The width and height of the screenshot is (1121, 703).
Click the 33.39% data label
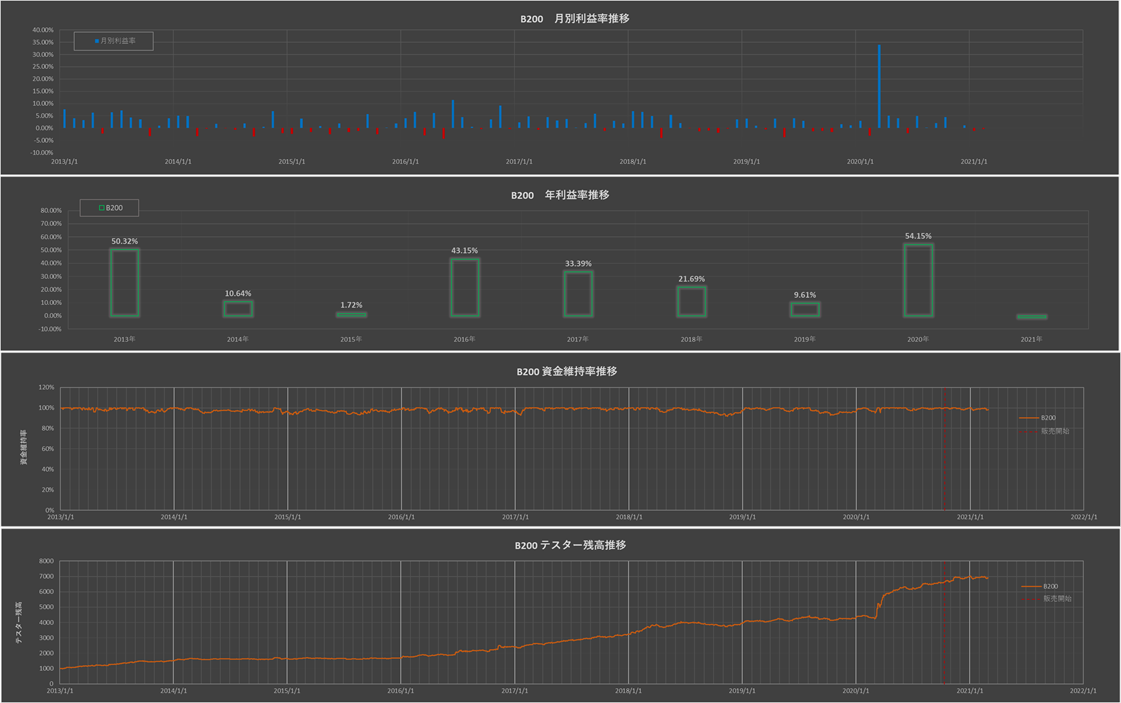click(x=578, y=263)
